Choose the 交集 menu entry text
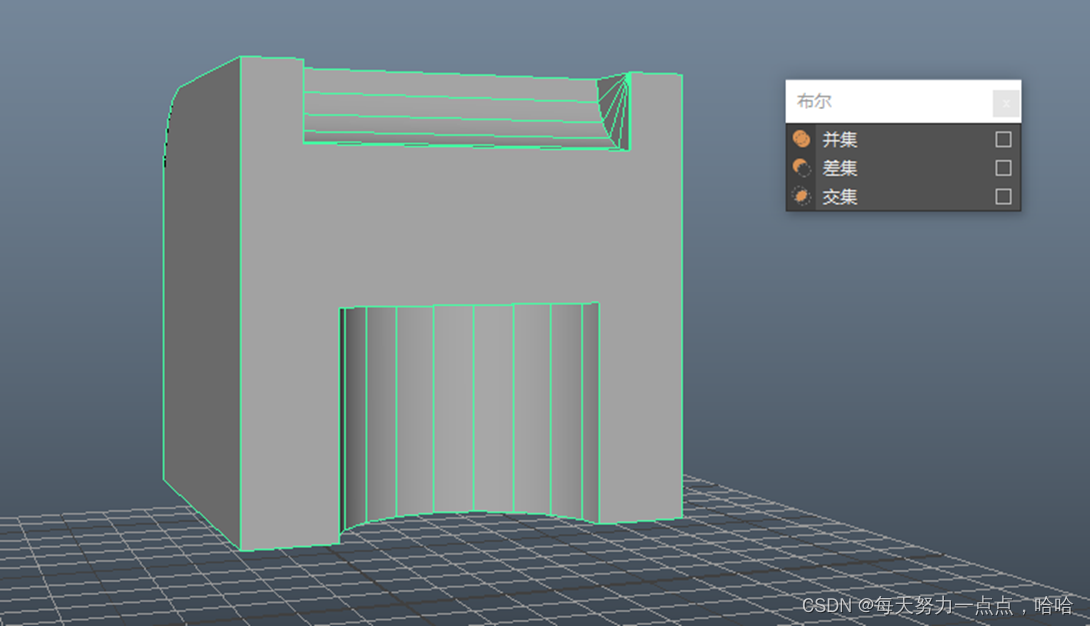Viewport: 1090px width, 626px height. click(x=840, y=198)
